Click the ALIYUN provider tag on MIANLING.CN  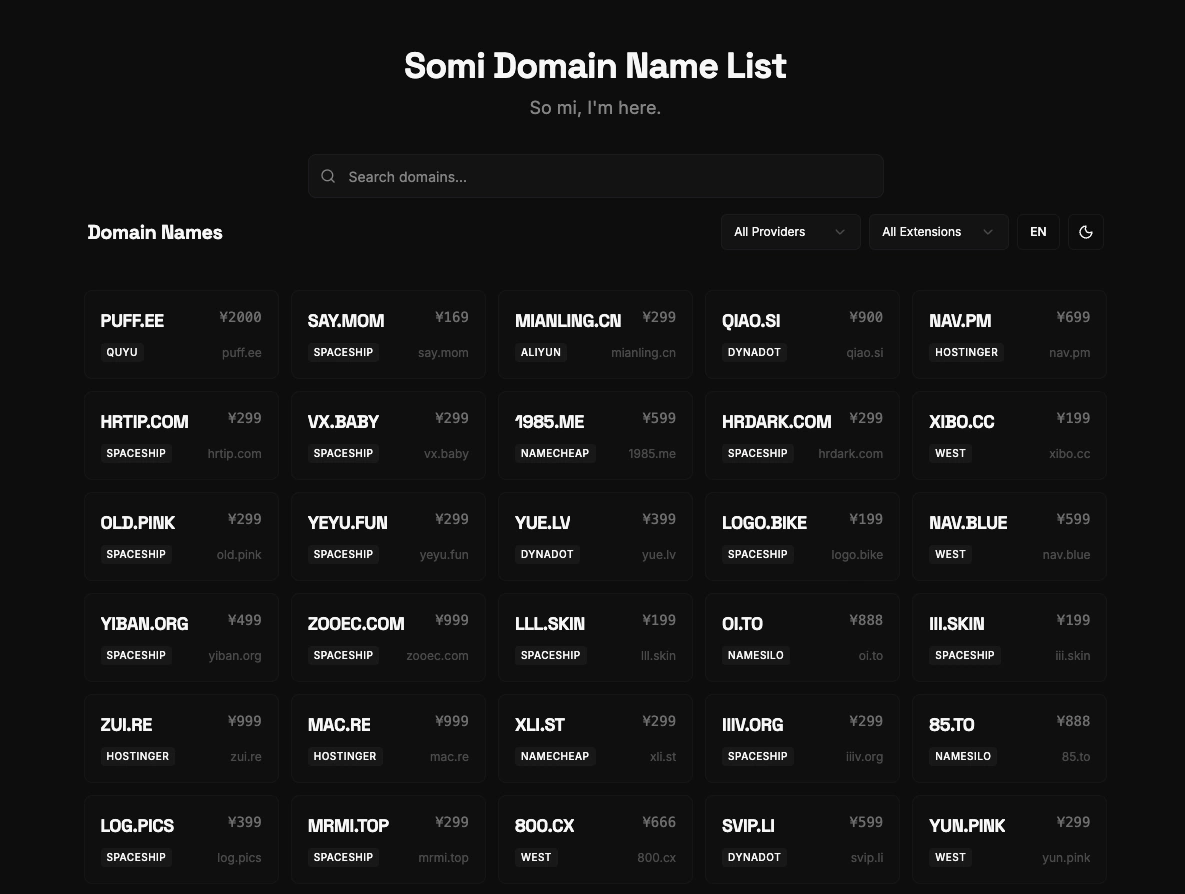(x=541, y=353)
